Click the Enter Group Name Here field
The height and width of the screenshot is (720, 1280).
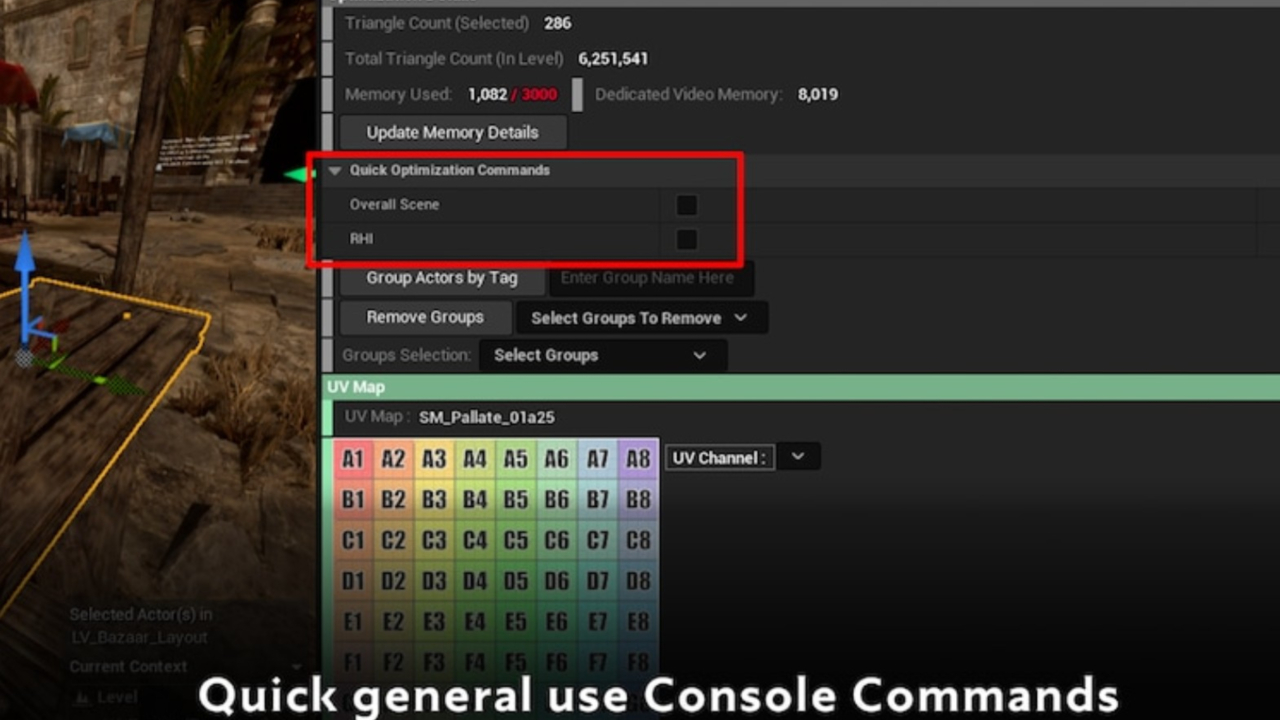point(648,278)
